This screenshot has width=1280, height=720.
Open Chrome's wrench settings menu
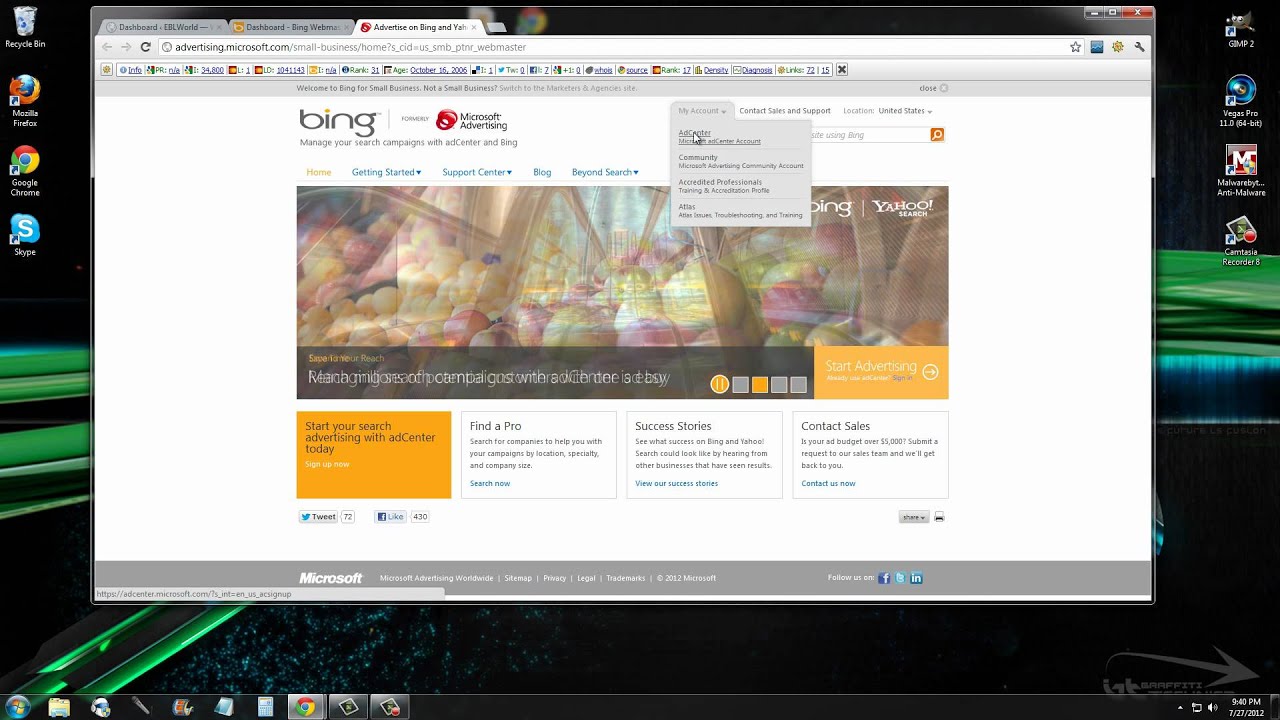pos(1139,47)
